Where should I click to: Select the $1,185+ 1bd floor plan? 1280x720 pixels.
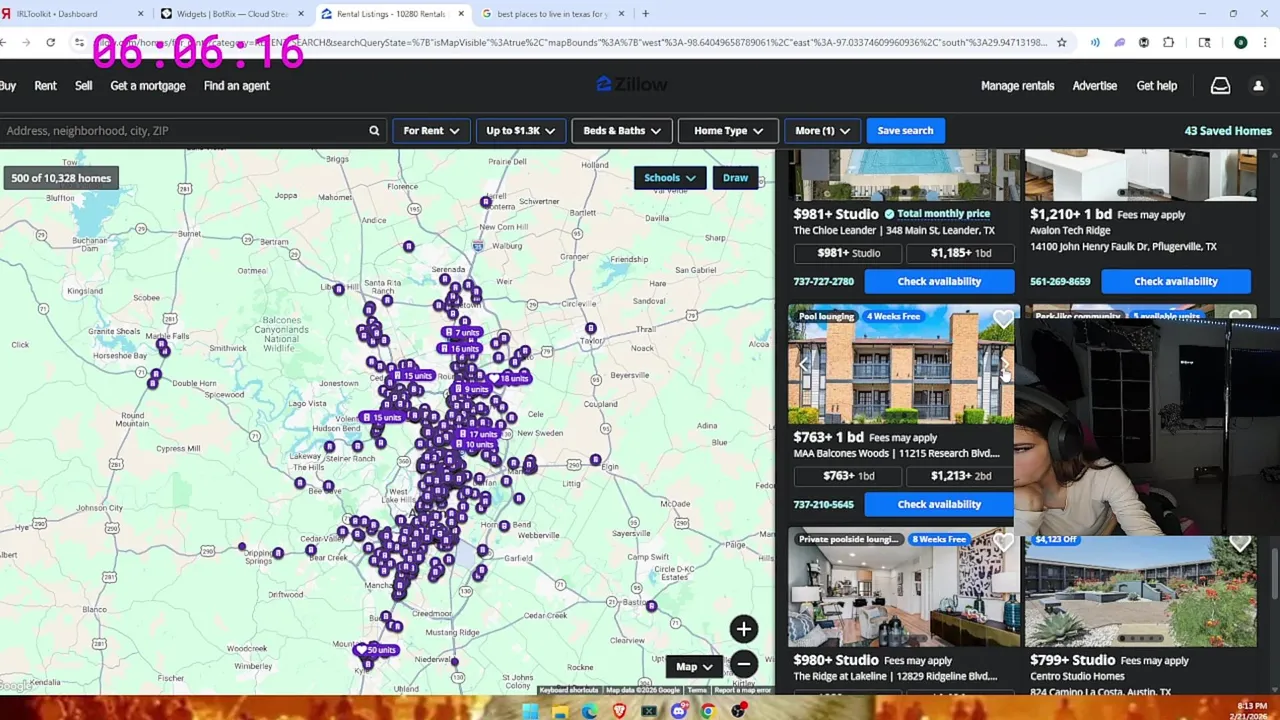coord(961,253)
